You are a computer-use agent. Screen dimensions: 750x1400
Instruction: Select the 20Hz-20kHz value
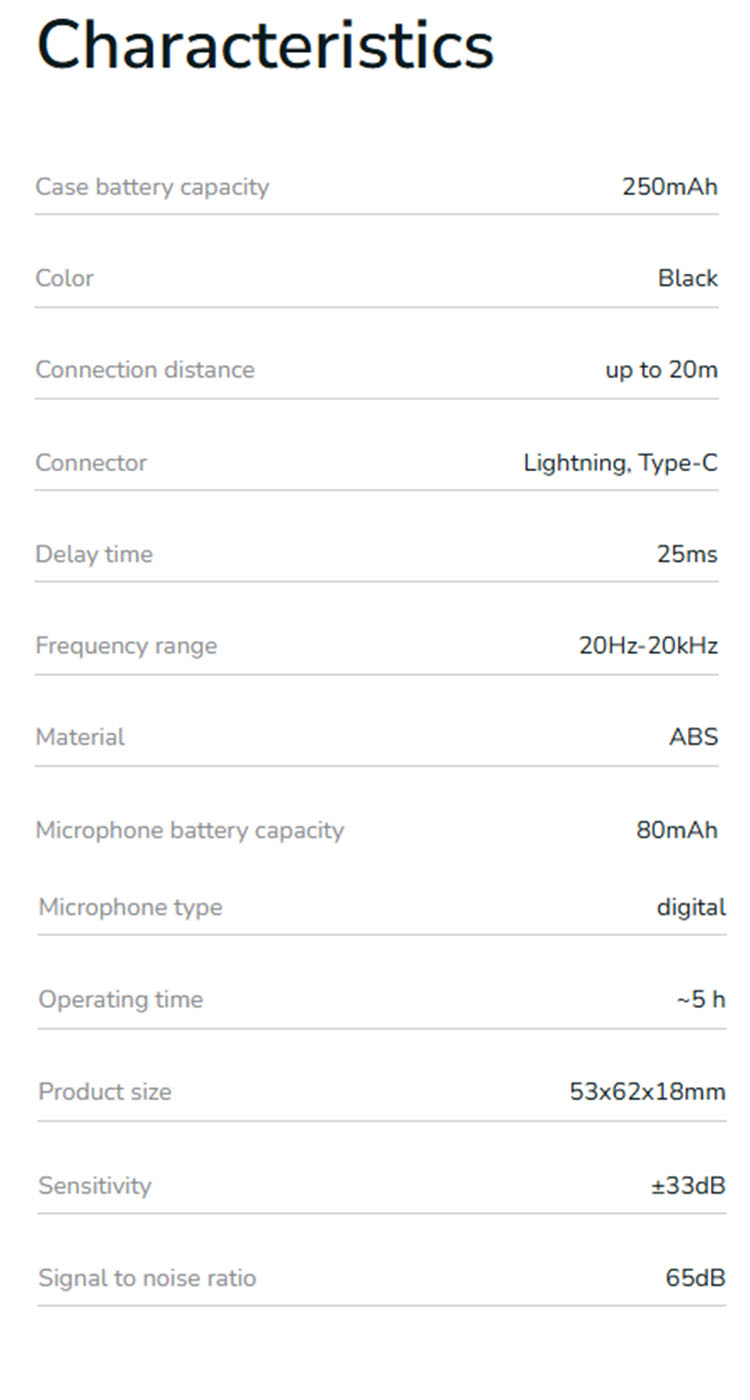648,646
